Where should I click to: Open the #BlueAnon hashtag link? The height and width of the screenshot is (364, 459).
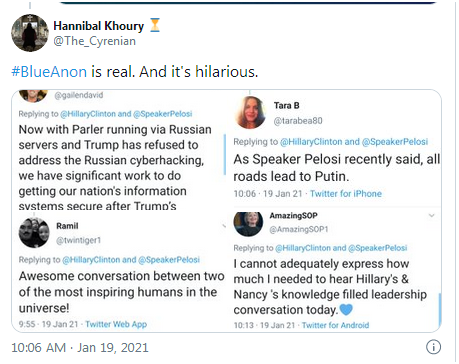coord(49,72)
